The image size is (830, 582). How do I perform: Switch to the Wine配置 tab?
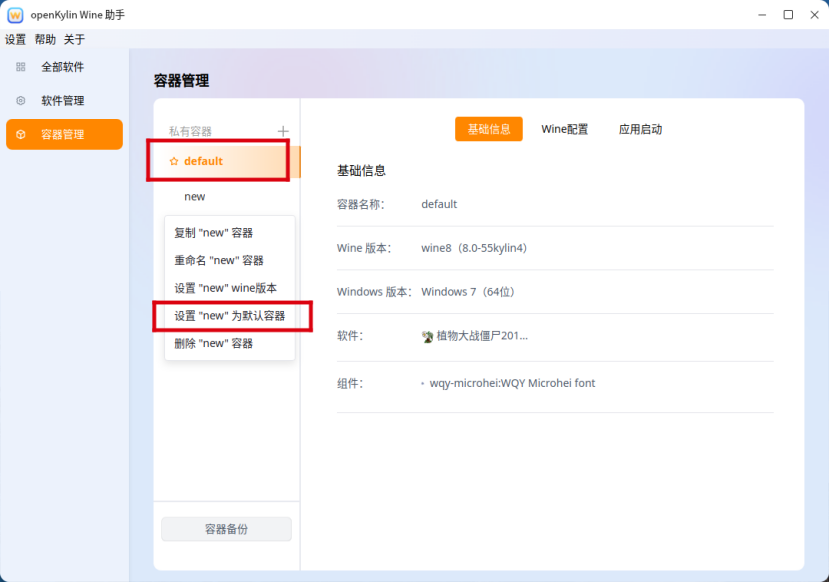pos(564,129)
